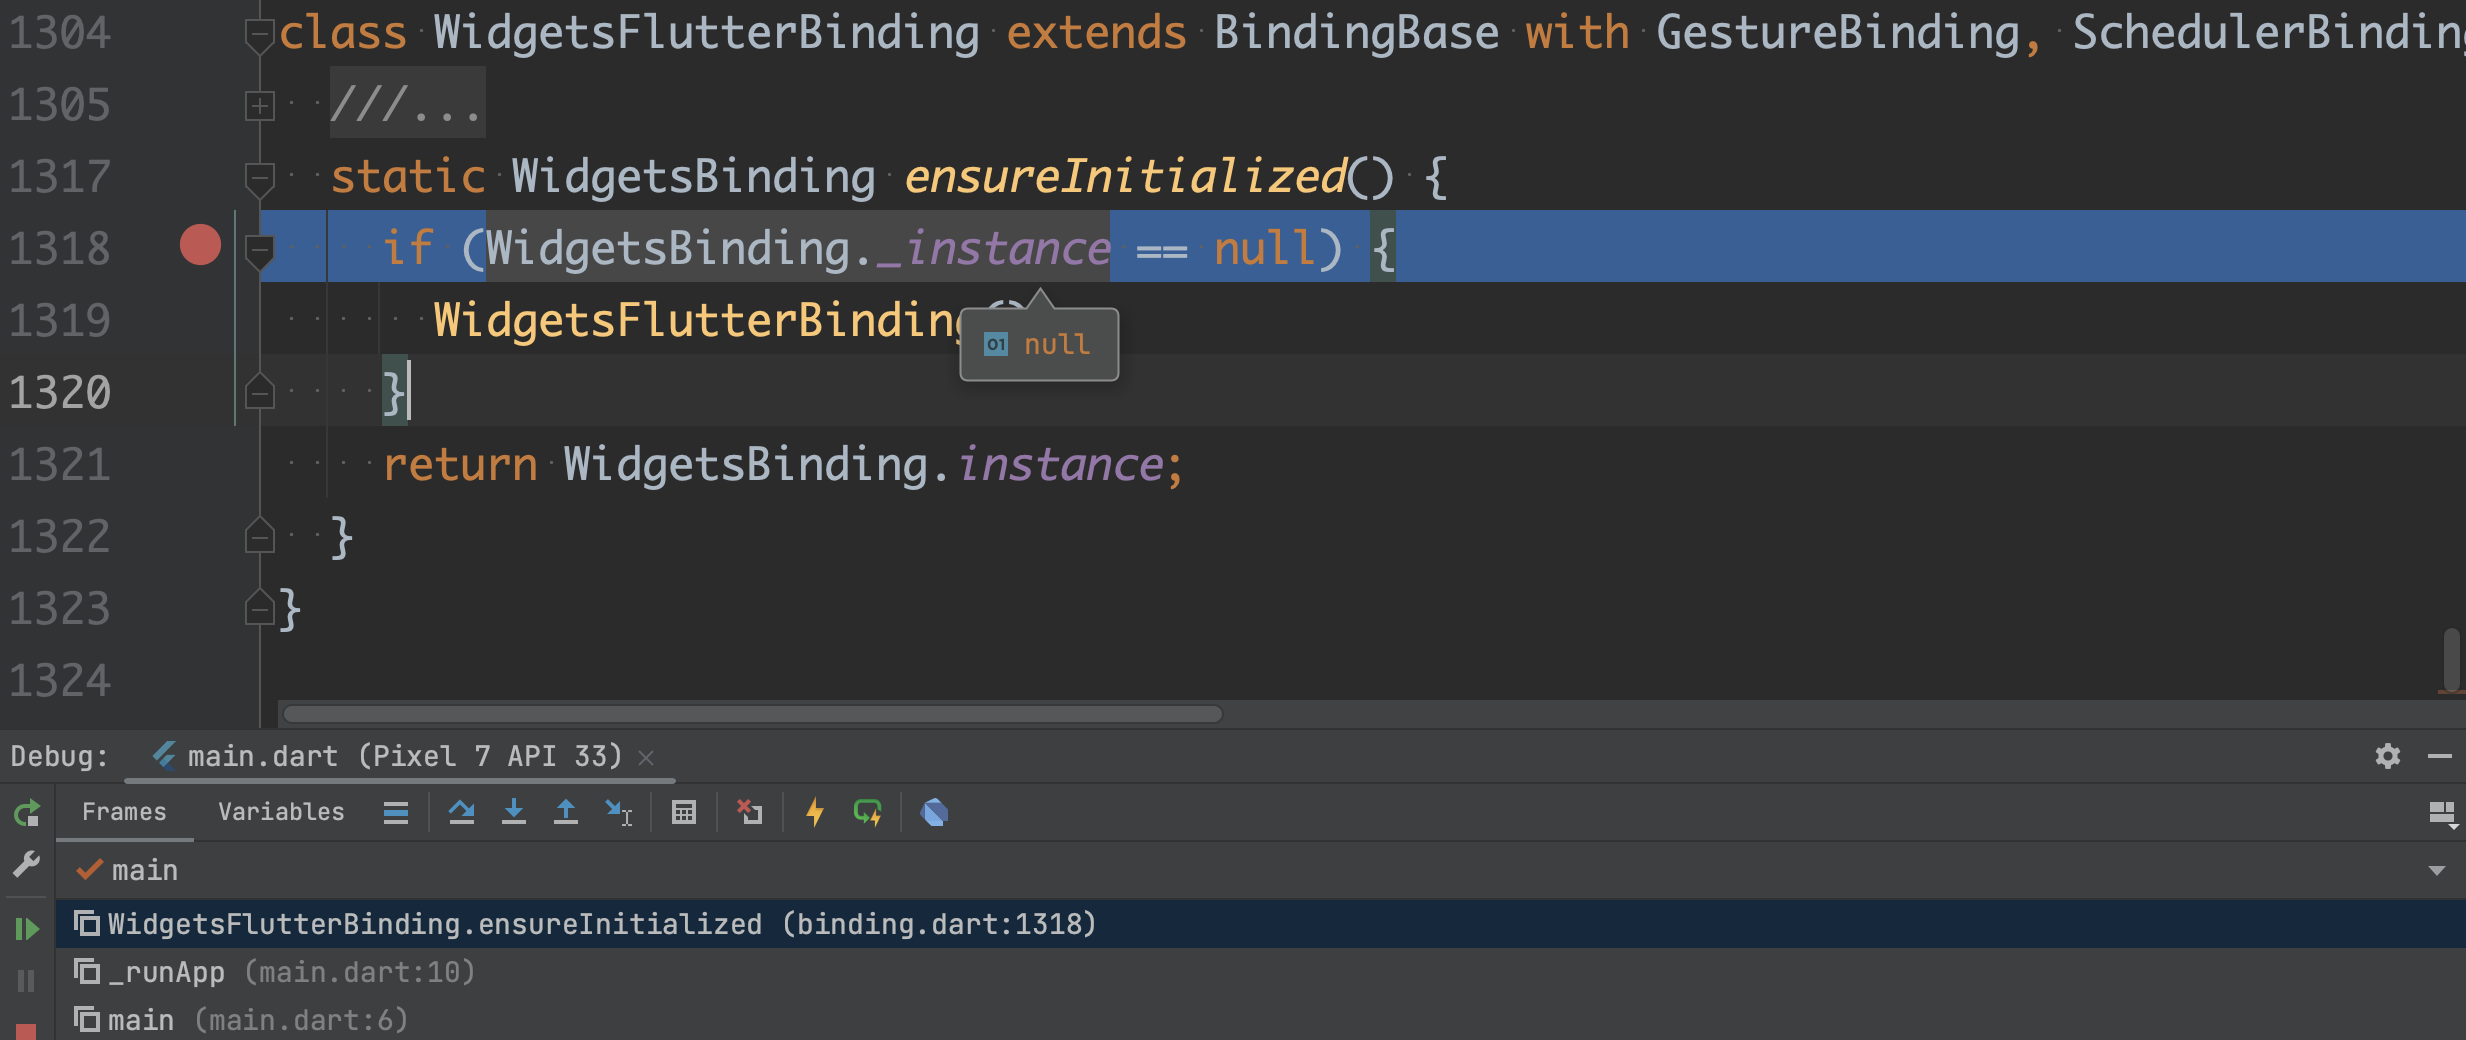Collapse ensureInitialized method on line 1317
Image resolution: width=2466 pixels, height=1040 pixels.
point(260,178)
